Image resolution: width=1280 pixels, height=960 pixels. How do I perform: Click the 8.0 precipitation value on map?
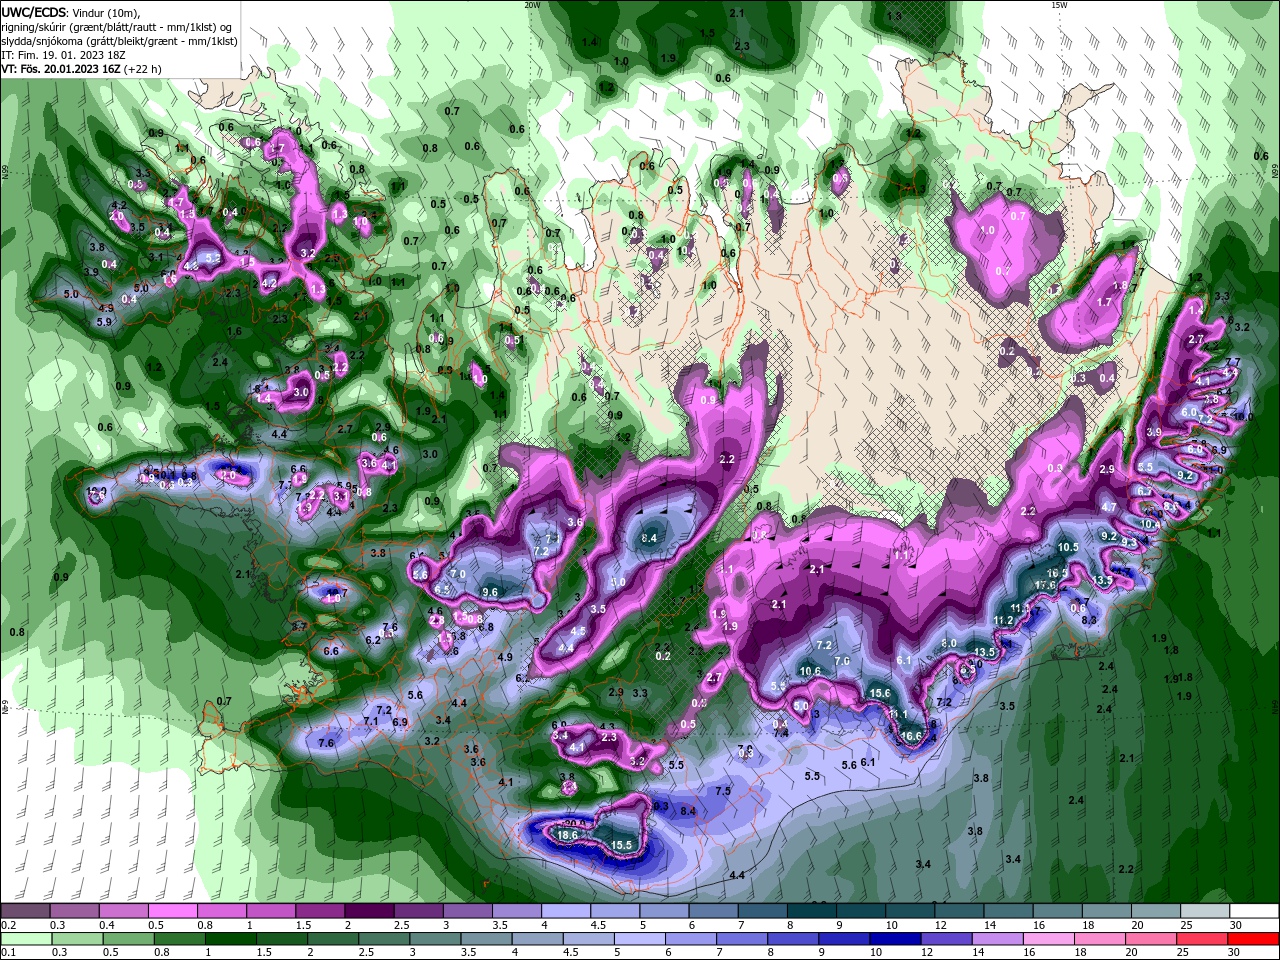[949, 643]
